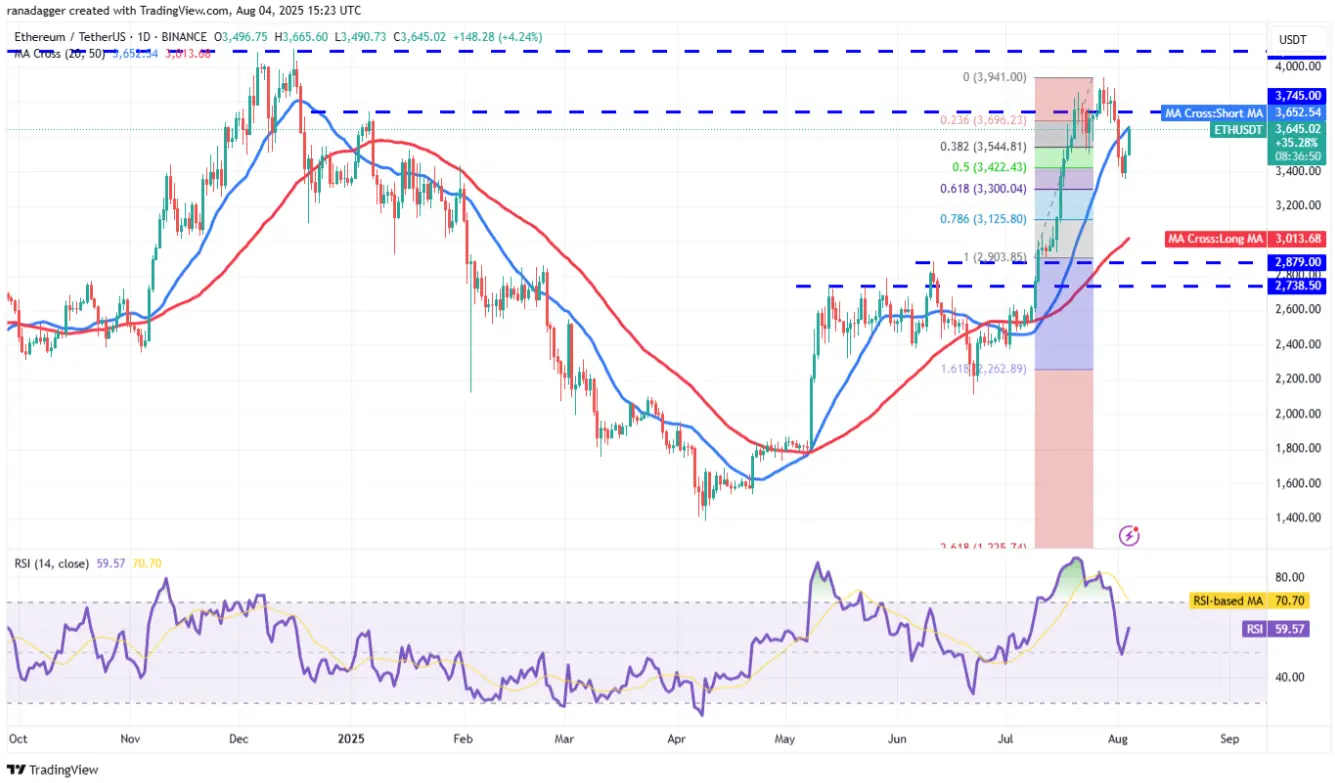The image size is (1335, 783).
Task: Click the Dec label on time axis
Action: (x=239, y=740)
